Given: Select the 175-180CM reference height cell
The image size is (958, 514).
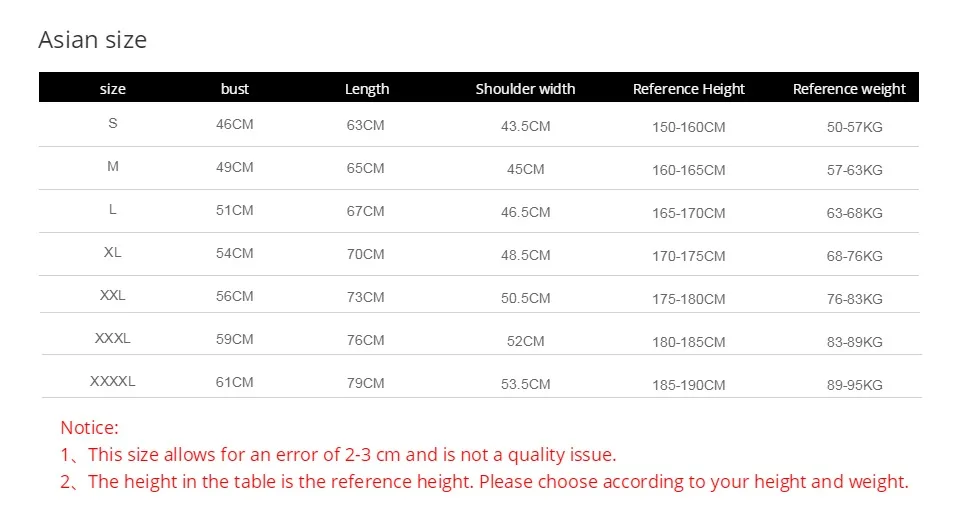Looking at the screenshot, I should coord(689,299).
